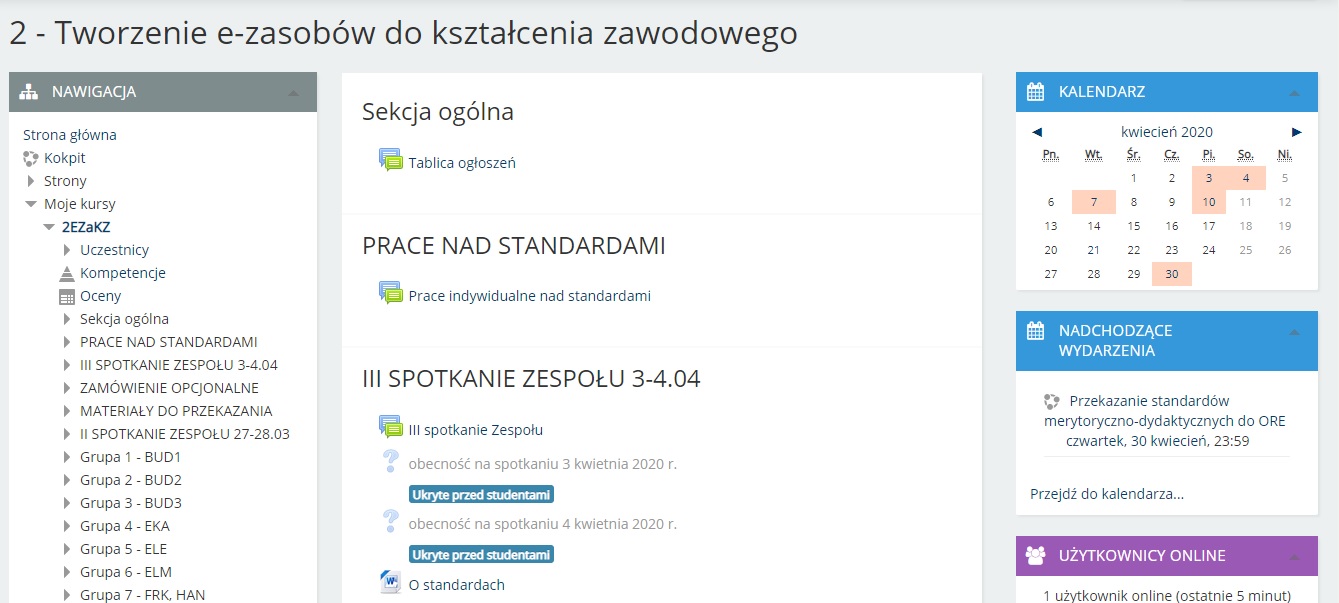Collapse the Nadchodzące wydarzenia block

[1295, 332]
